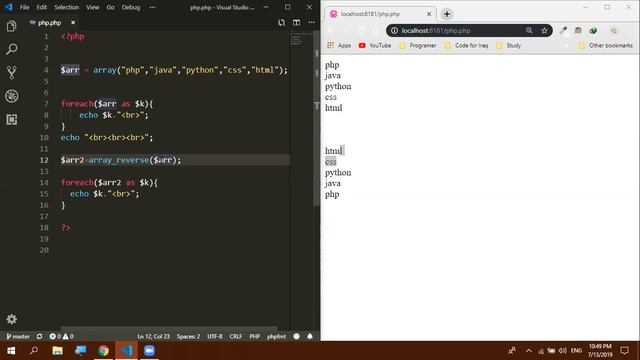Open the Windows Start menu
The height and width of the screenshot is (360, 640).
coord(11,351)
